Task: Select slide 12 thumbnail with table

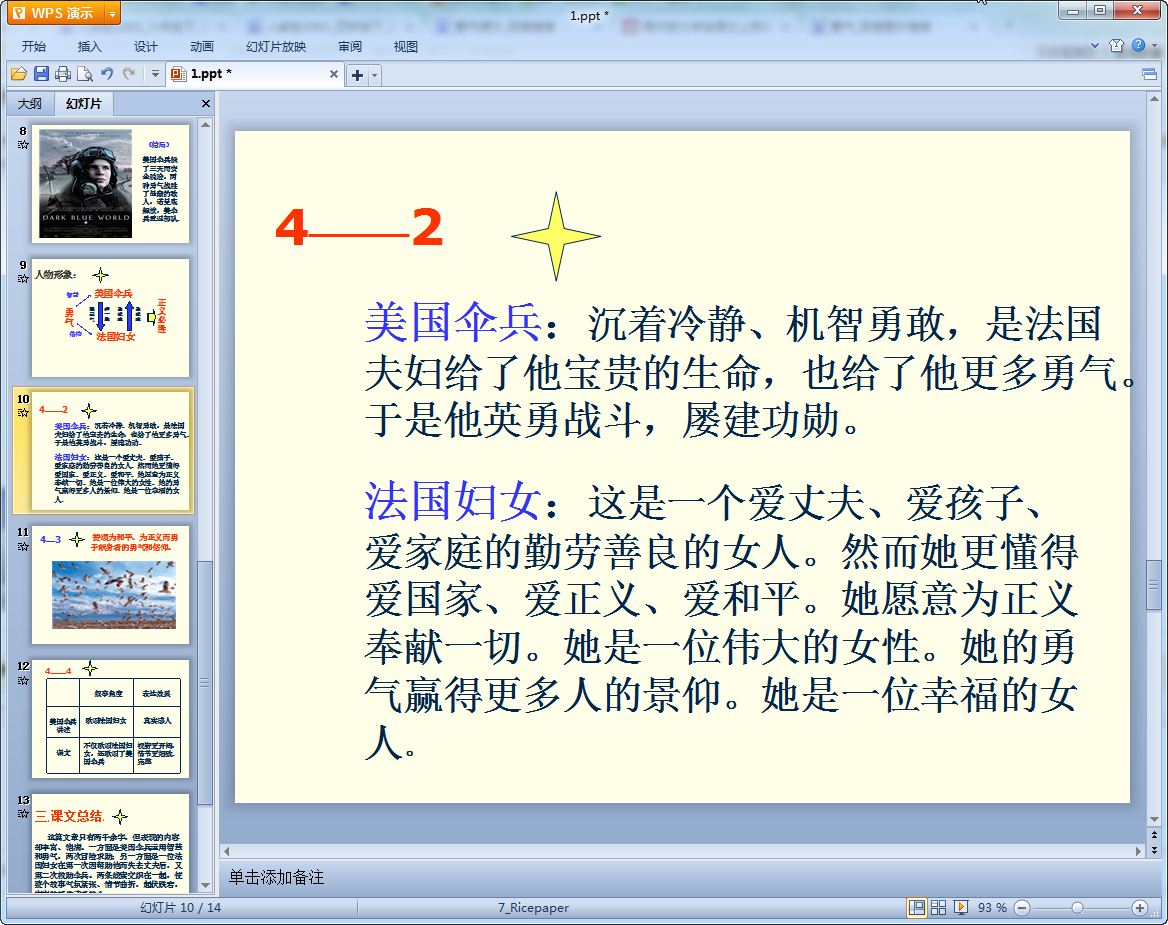Action: (x=110, y=719)
